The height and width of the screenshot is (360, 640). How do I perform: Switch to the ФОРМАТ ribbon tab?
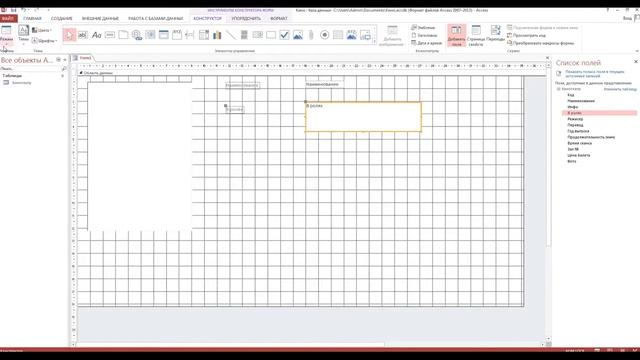click(x=279, y=18)
